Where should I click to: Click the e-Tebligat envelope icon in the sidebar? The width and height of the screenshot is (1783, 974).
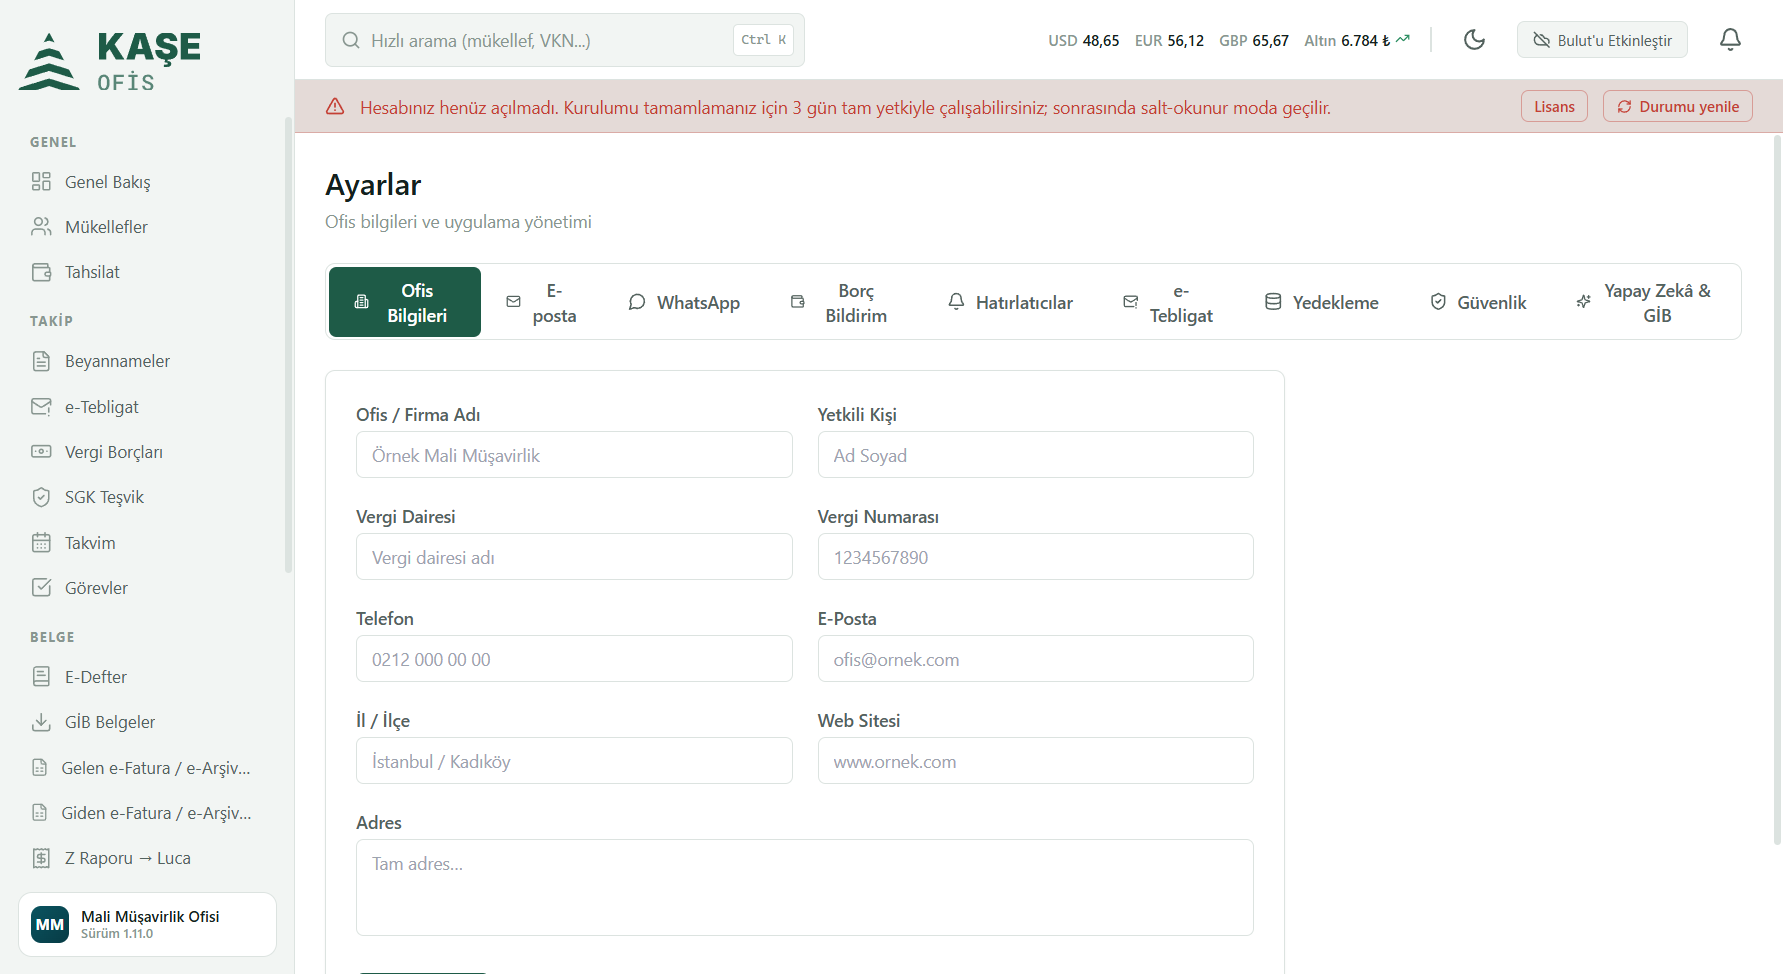pyautogui.click(x=41, y=407)
